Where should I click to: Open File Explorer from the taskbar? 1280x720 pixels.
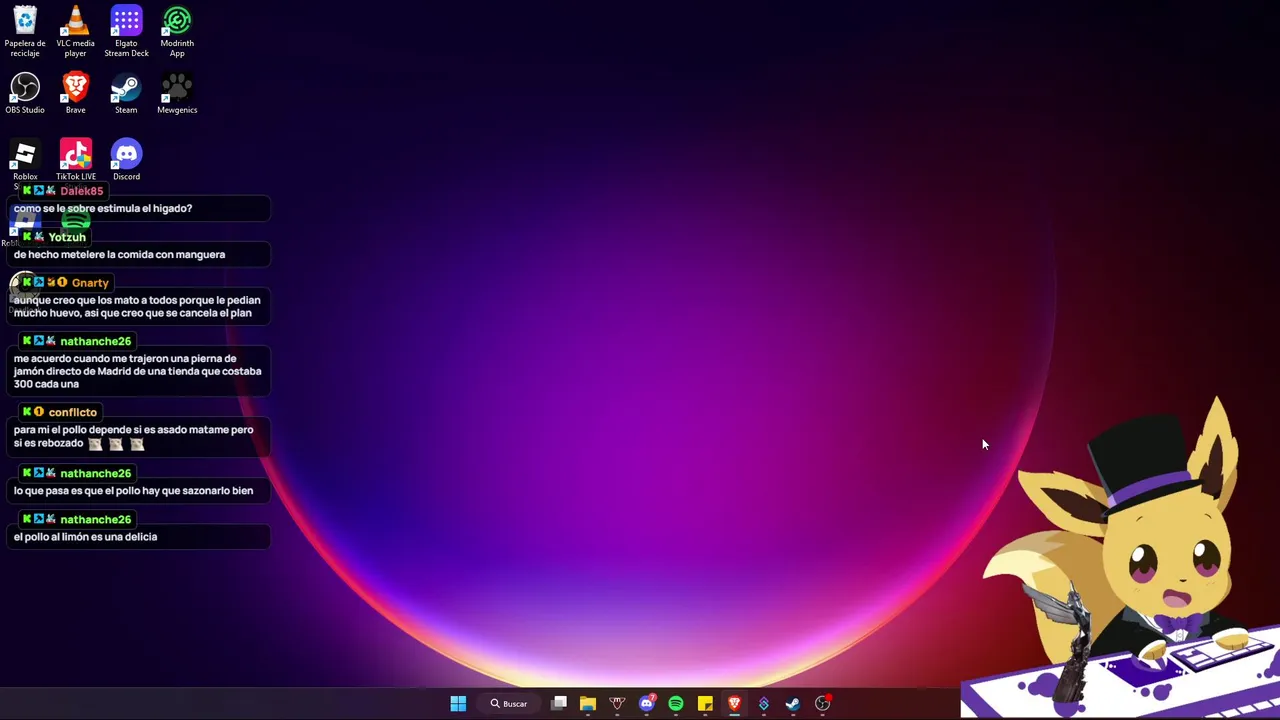click(588, 704)
